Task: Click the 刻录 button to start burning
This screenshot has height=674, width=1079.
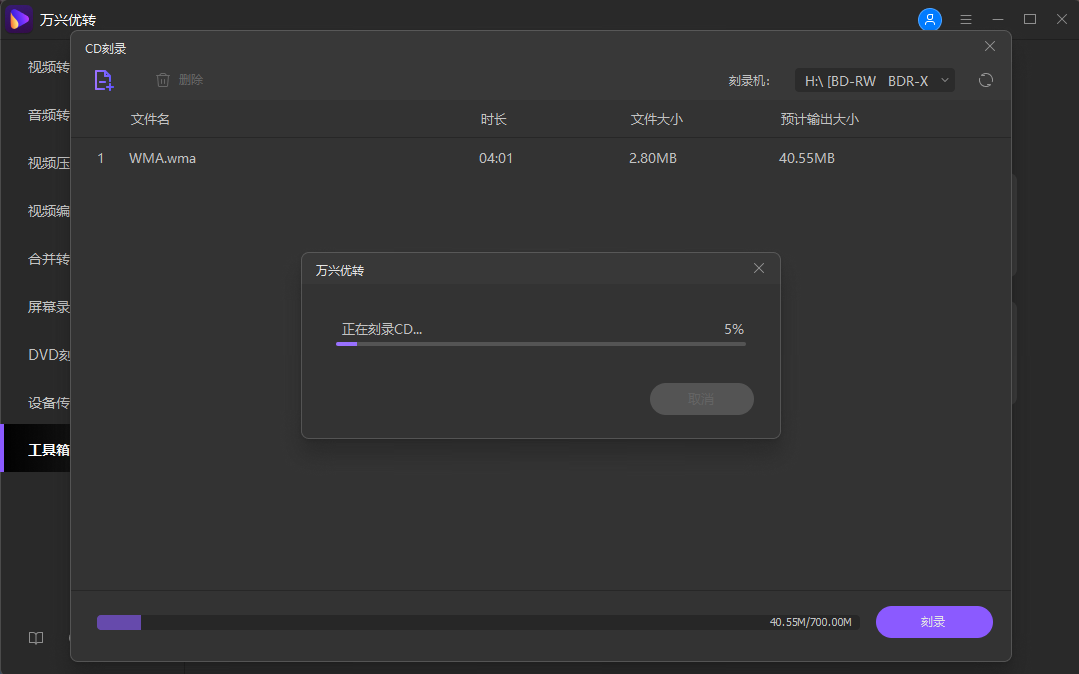Action: pos(933,621)
